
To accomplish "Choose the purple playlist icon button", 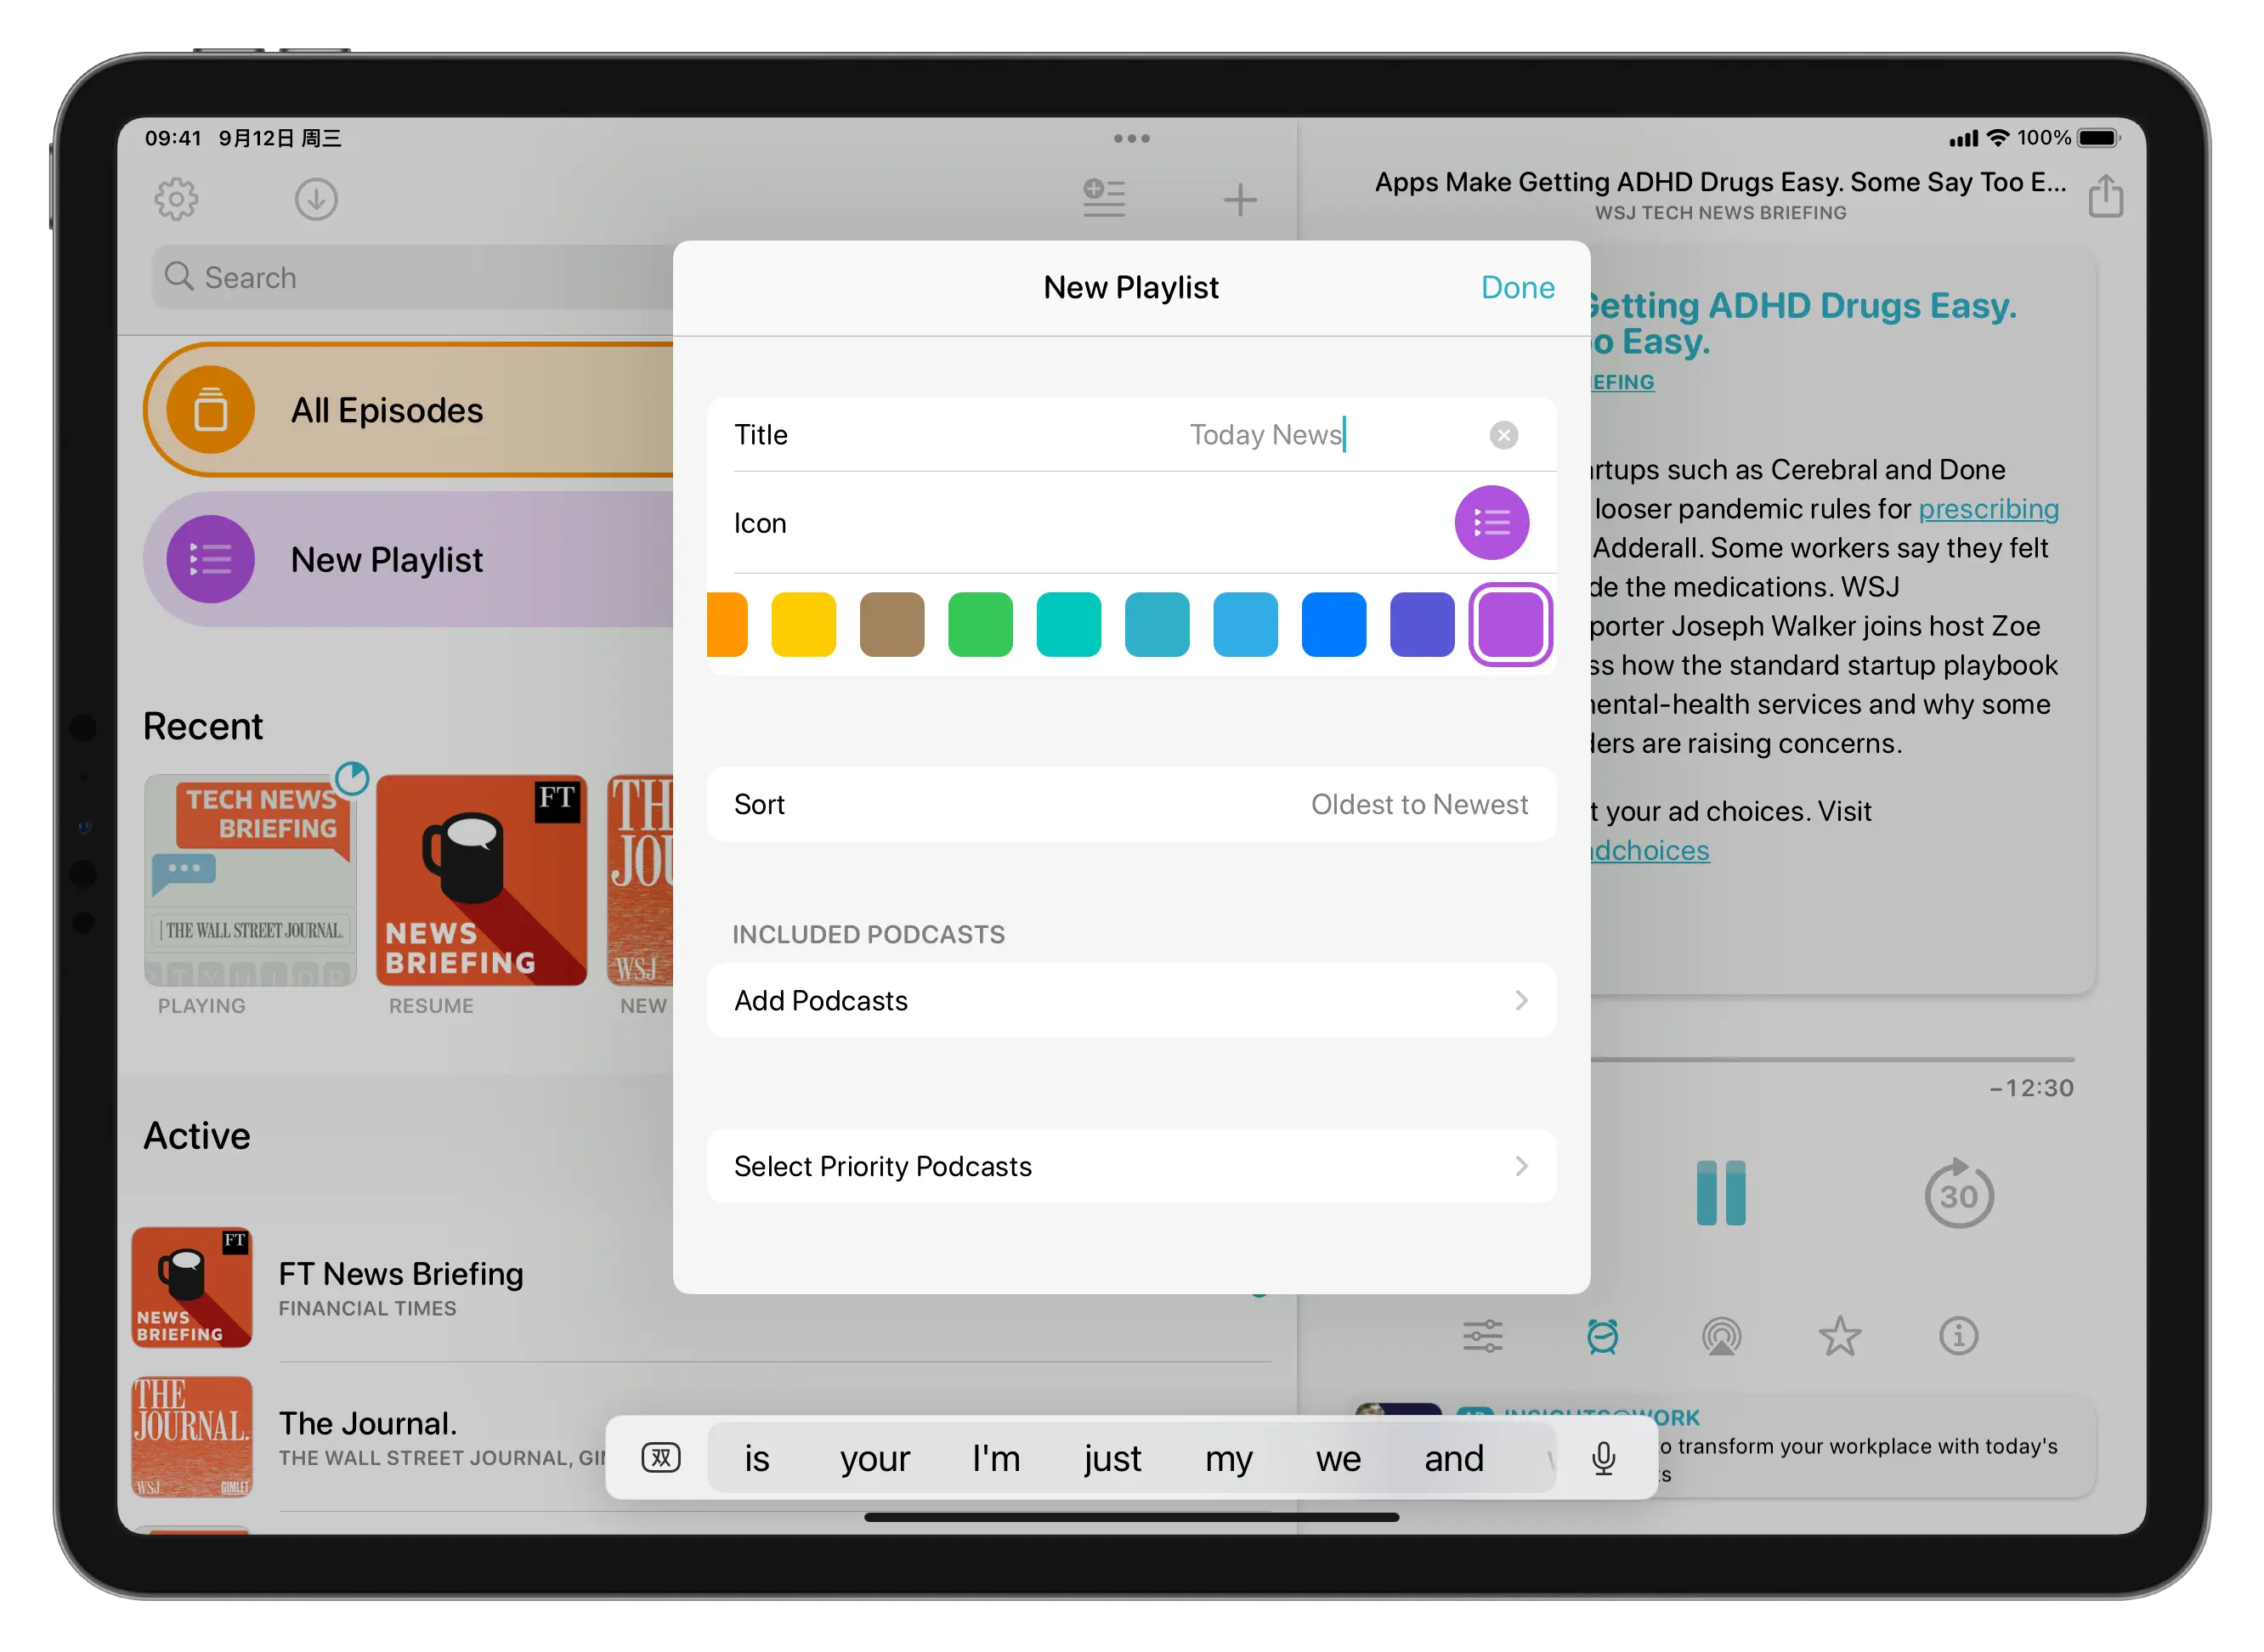I will [x=1491, y=522].
